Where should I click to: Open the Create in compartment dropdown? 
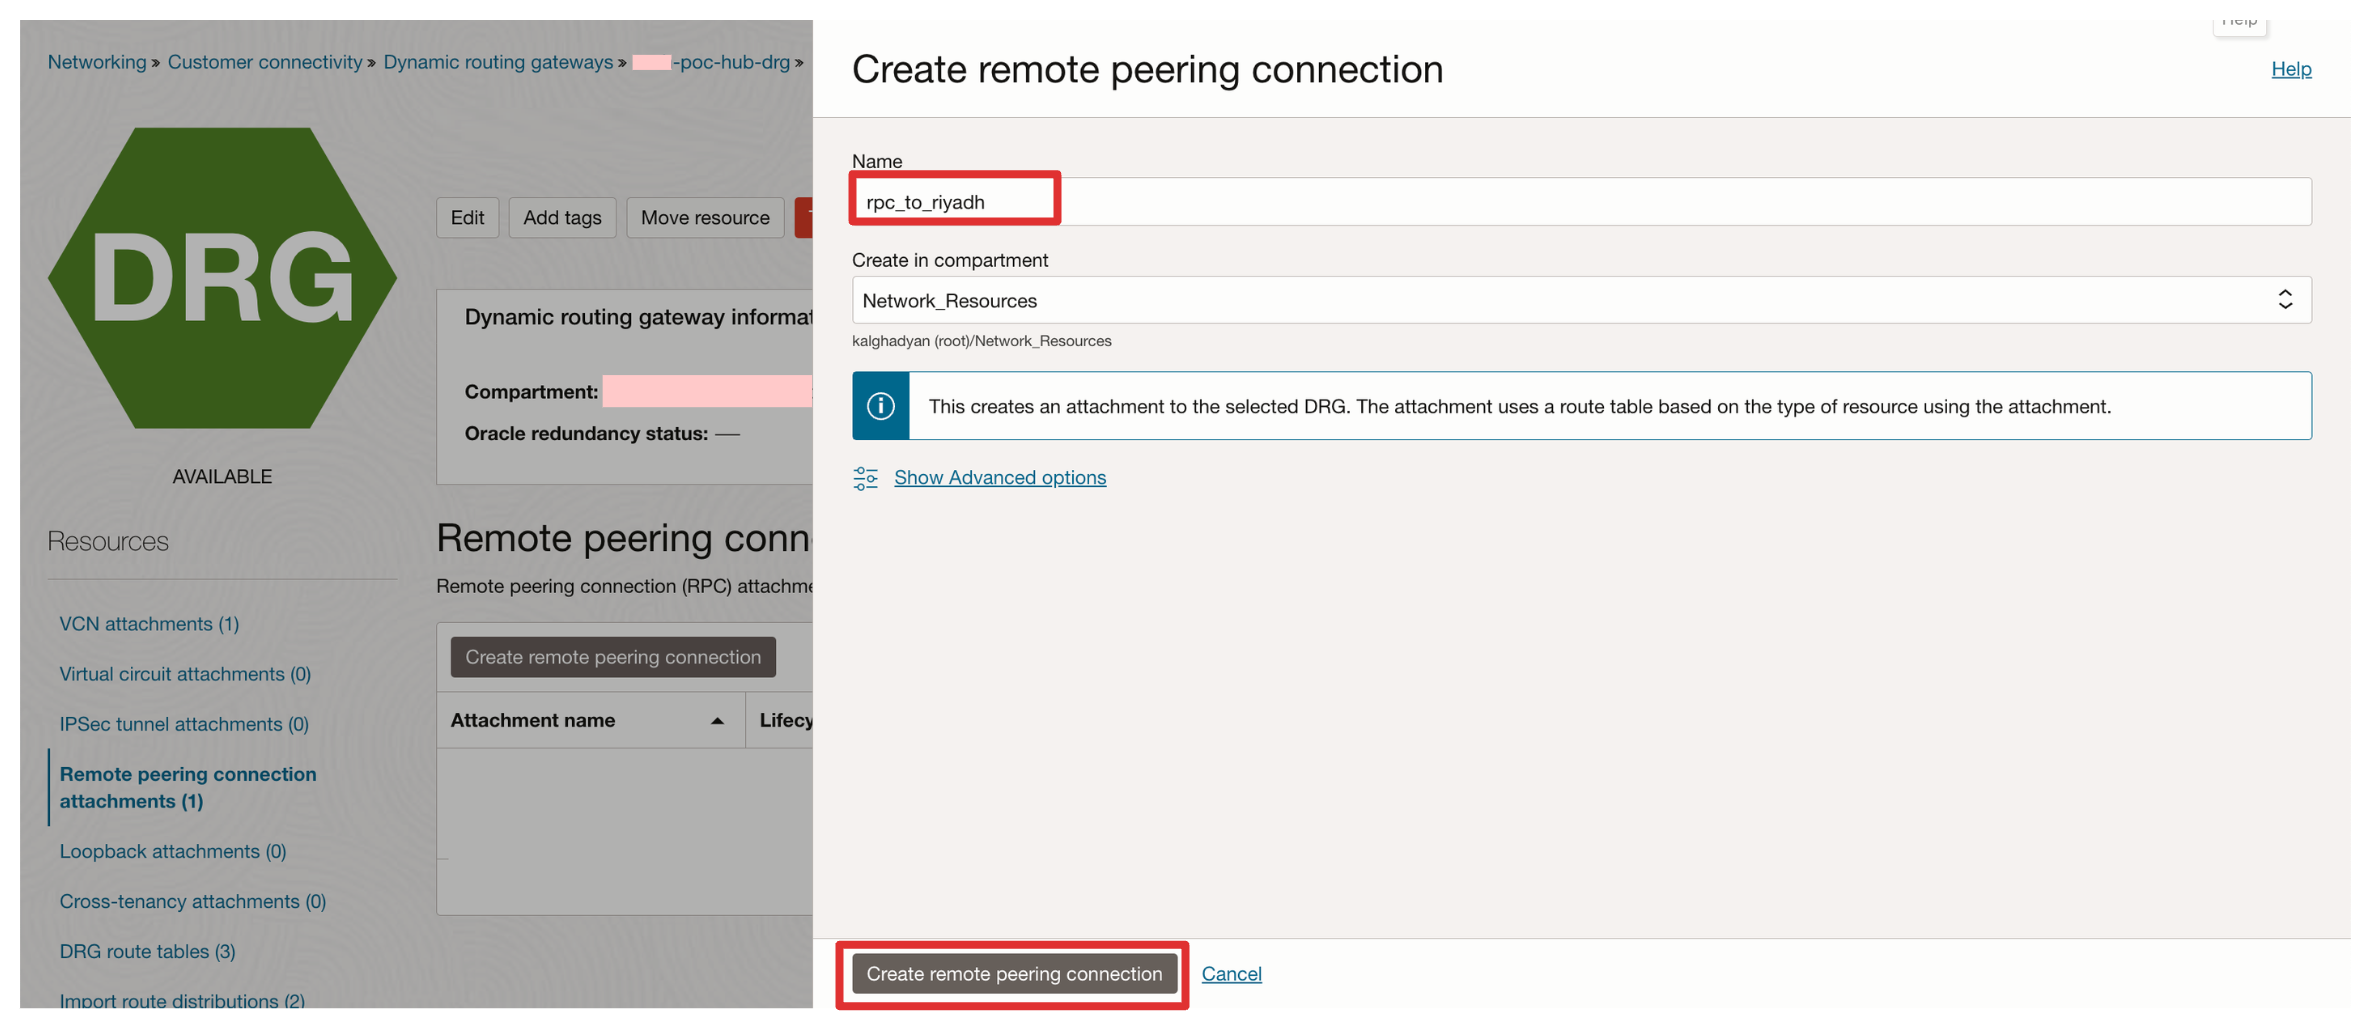click(x=1580, y=300)
